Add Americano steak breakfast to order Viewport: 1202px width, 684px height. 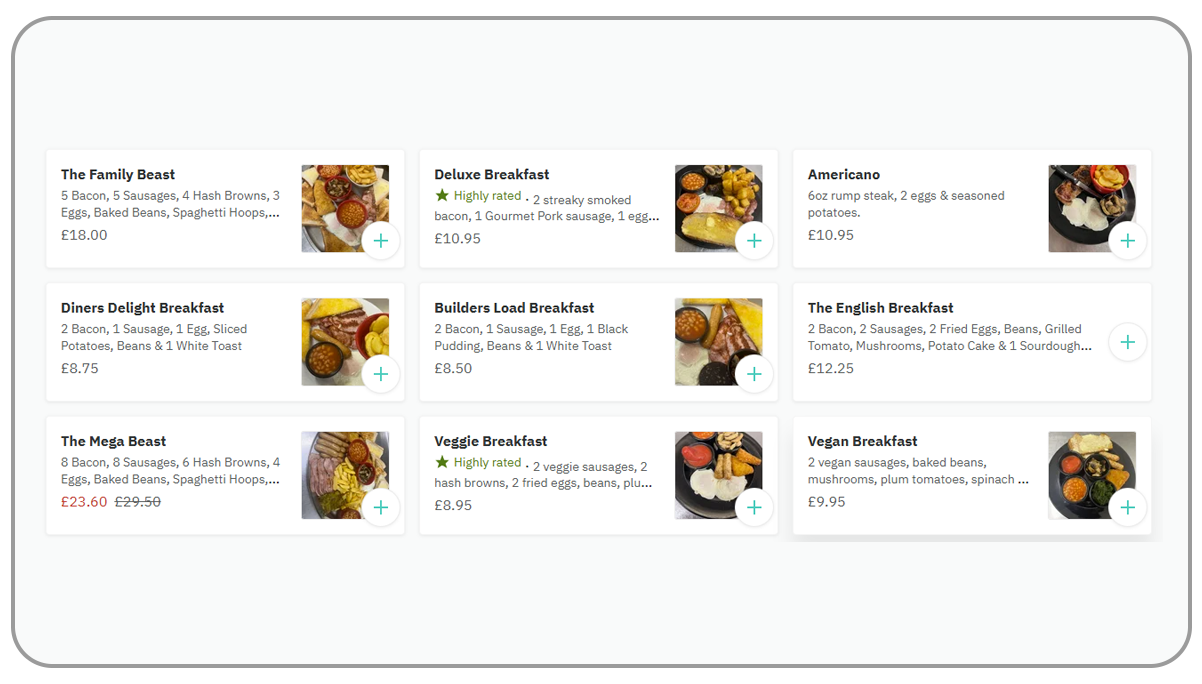click(x=1127, y=241)
